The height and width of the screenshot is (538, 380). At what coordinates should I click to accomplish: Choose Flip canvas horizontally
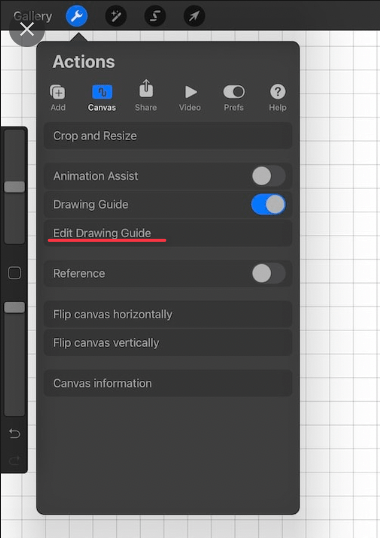[x=168, y=314]
